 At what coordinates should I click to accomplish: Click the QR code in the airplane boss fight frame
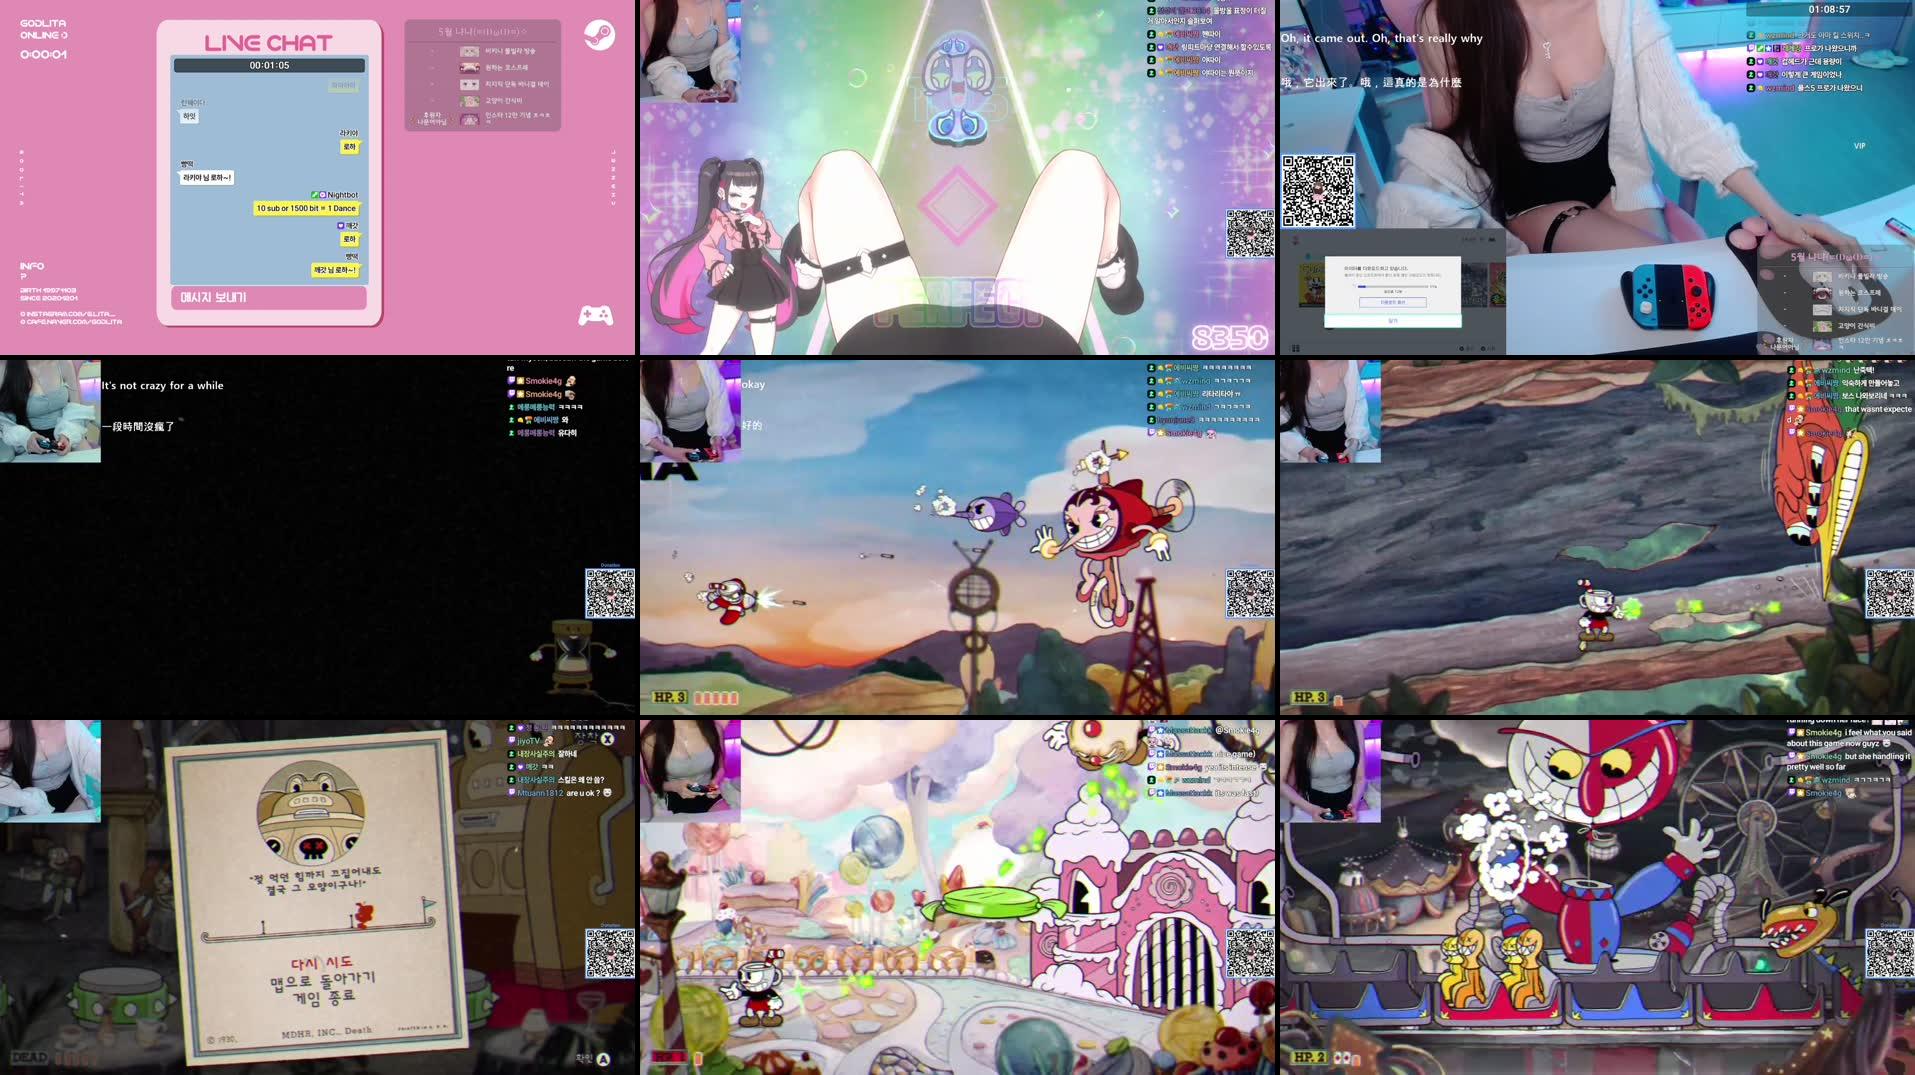pos(1250,594)
